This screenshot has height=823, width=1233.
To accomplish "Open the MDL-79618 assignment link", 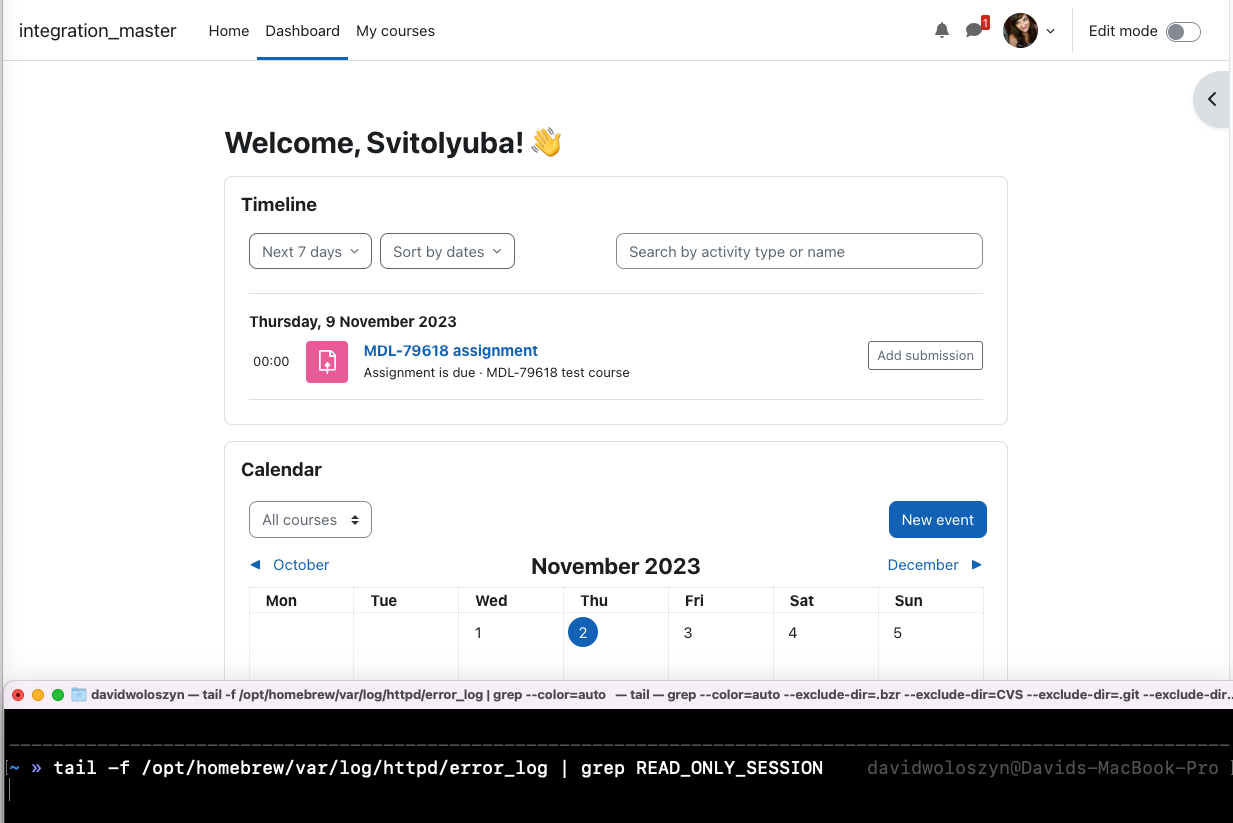I will pyautogui.click(x=451, y=351).
